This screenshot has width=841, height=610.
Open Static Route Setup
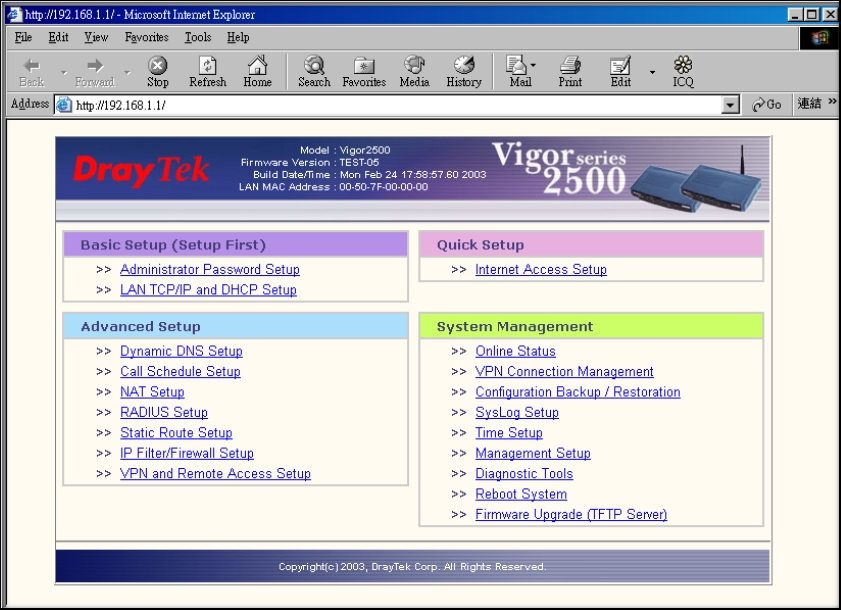click(176, 432)
